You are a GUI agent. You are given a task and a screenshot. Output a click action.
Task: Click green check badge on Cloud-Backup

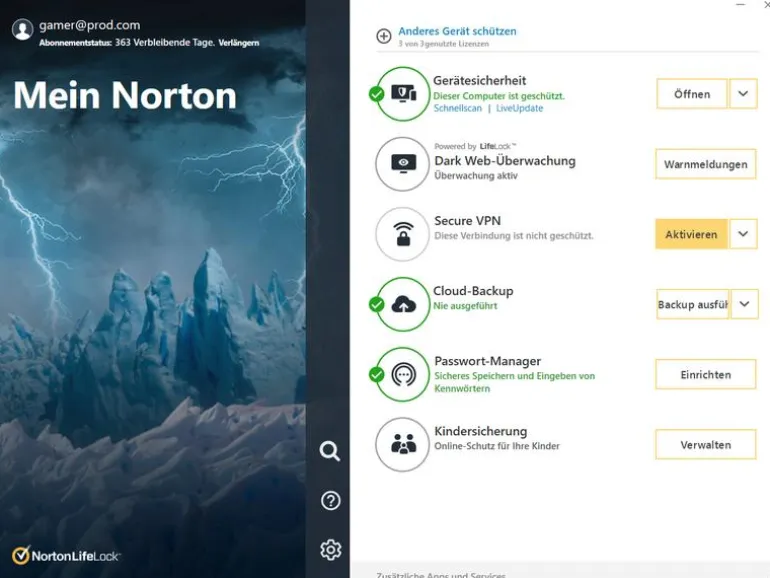click(x=377, y=304)
